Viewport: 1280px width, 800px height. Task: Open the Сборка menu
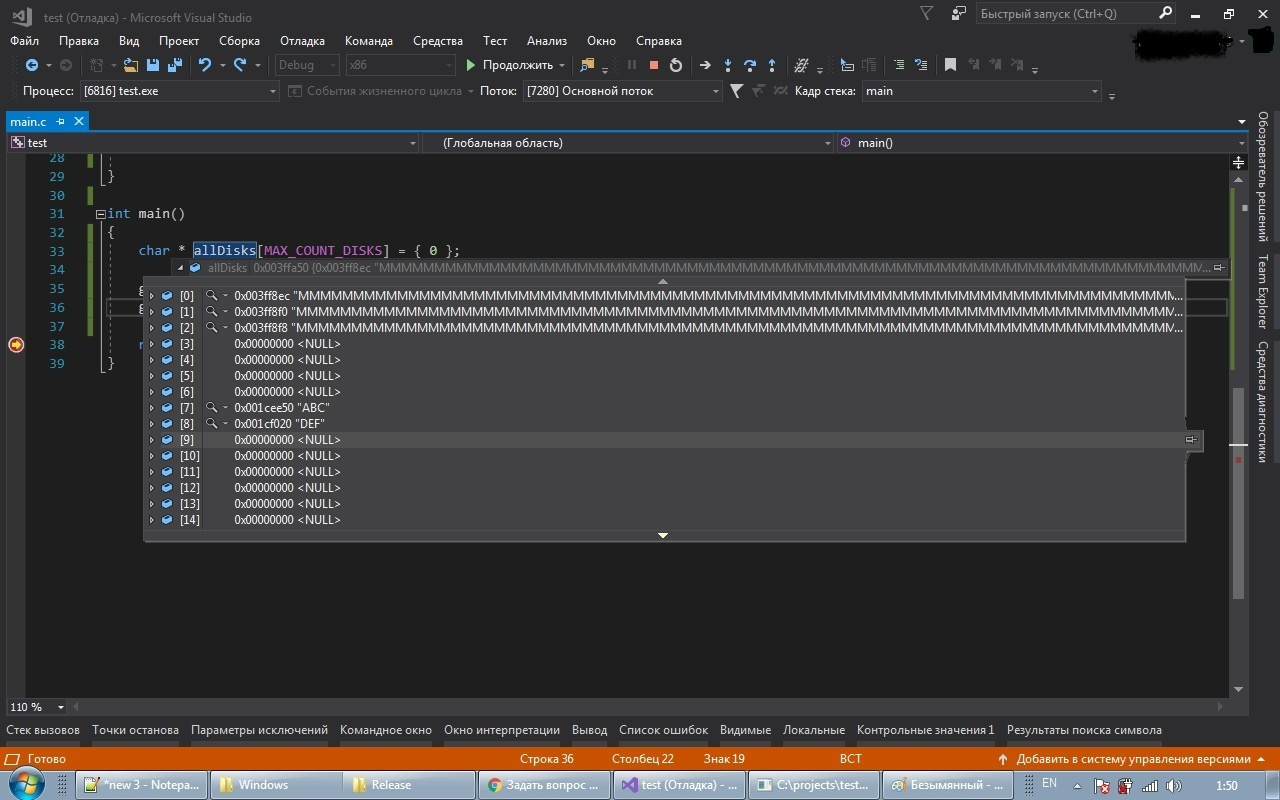[x=239, y=41]
